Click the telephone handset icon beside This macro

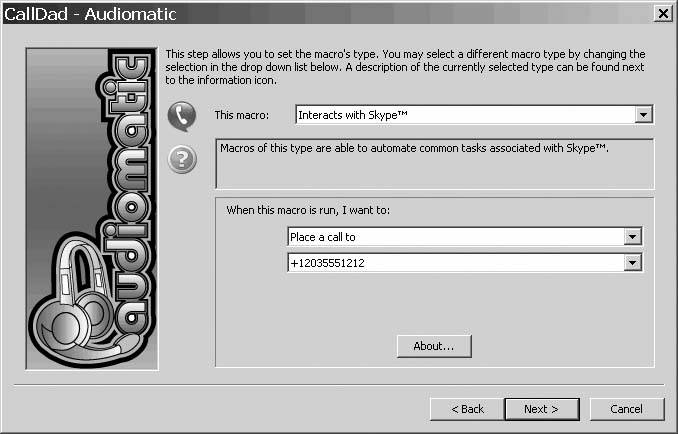[x=181, y=116]
